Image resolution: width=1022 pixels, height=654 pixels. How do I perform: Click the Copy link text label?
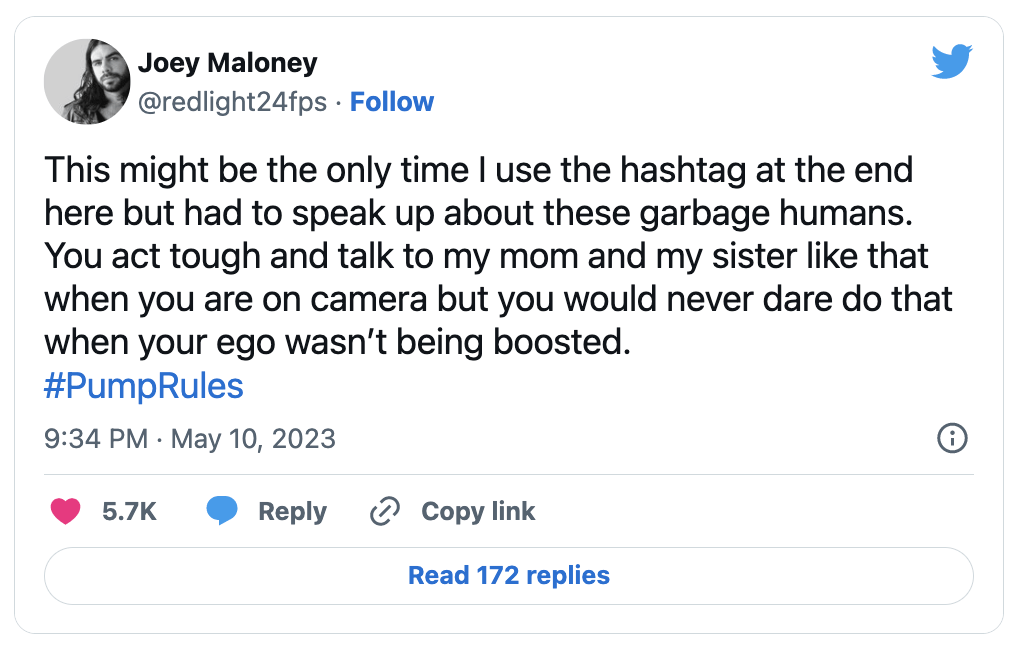tap(478, 511)
